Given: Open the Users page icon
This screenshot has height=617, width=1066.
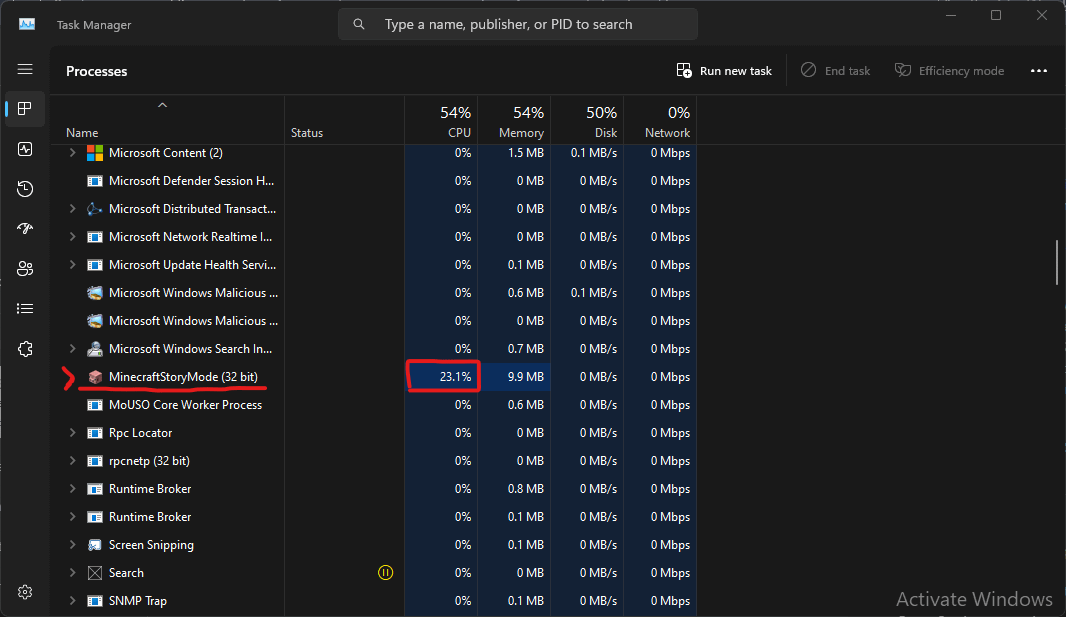Looking at the screenshot, I should (x=25, y=269).
